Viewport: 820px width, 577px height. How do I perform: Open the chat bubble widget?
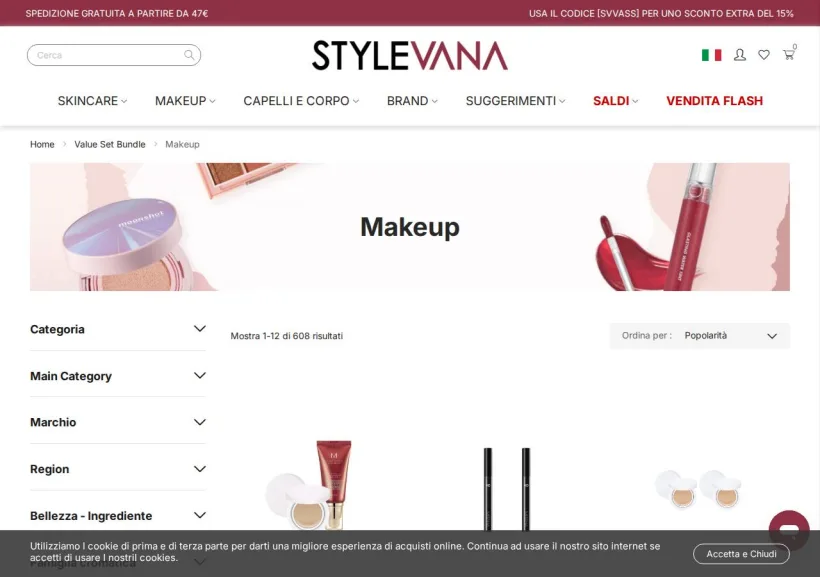pos(789,530)
